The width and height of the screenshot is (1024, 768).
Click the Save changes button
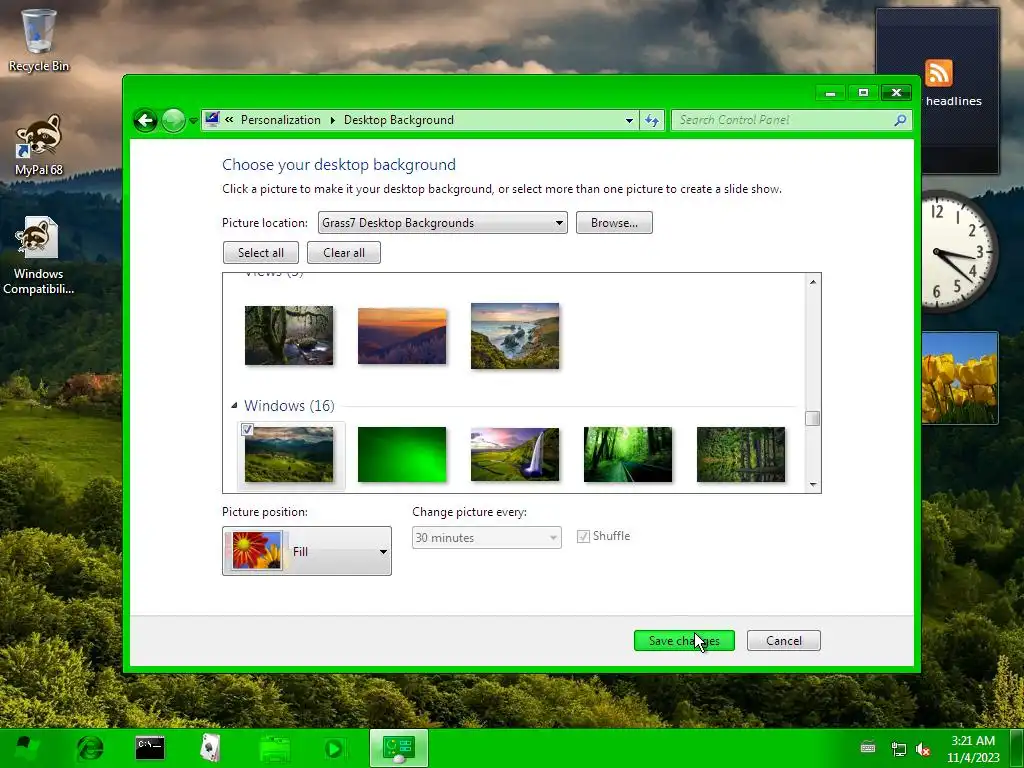[684, 641]
